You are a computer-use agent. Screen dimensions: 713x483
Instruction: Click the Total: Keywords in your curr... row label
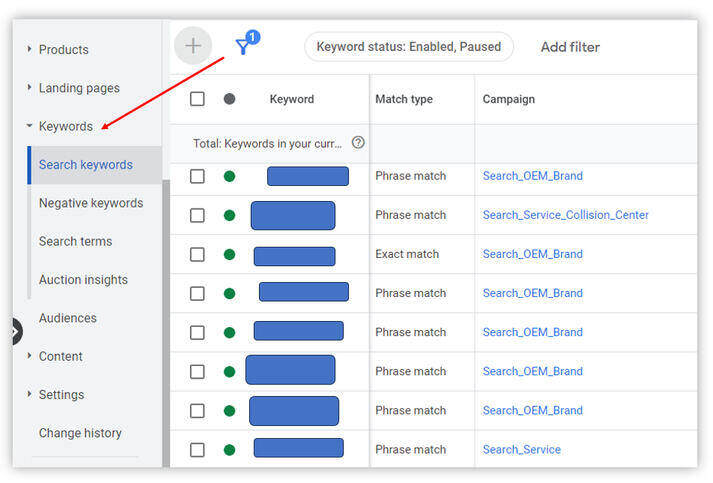267,144
